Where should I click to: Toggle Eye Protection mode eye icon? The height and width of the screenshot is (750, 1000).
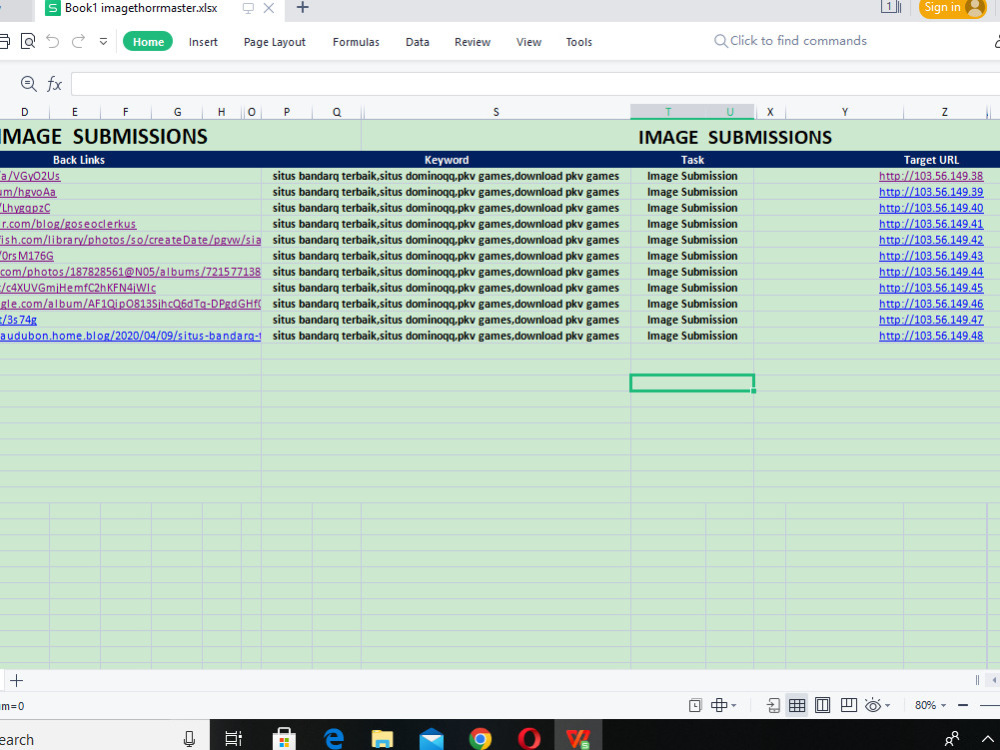(x=873, y=705)
